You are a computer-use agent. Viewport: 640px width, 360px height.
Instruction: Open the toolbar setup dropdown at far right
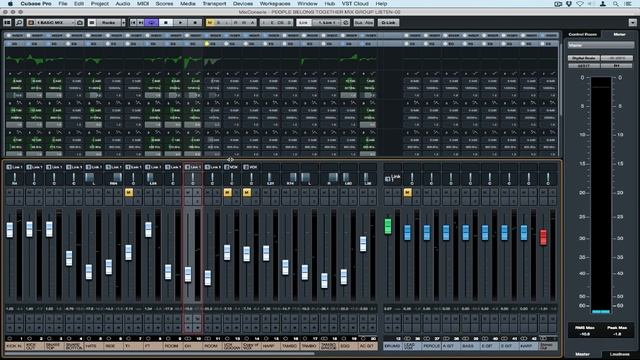tap(633, 22)
